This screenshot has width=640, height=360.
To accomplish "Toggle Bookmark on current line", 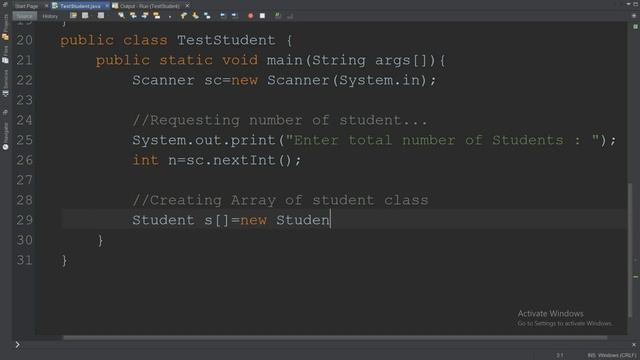I will (x=207, y=16).
